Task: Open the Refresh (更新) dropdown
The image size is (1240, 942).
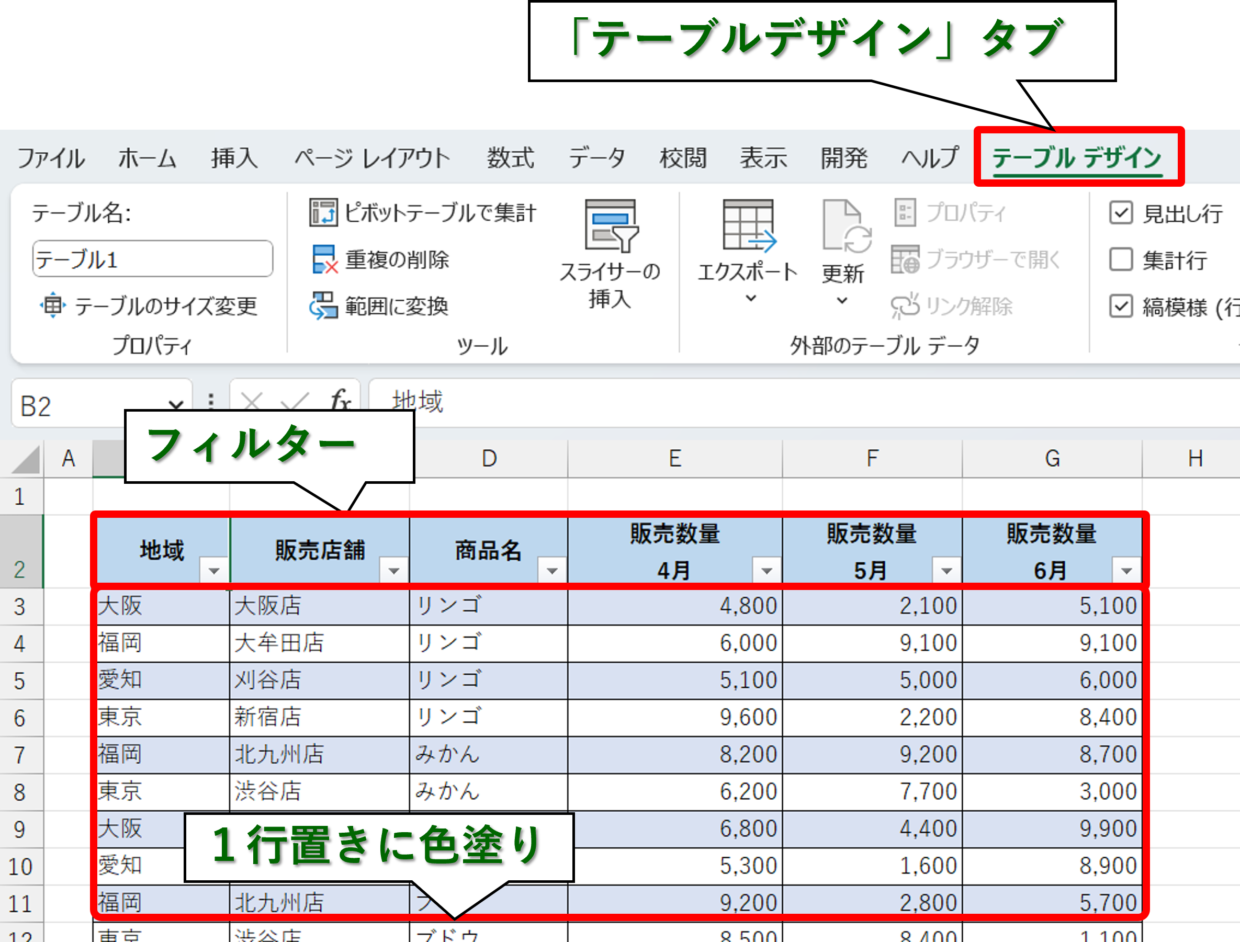Action: [843, 254]
